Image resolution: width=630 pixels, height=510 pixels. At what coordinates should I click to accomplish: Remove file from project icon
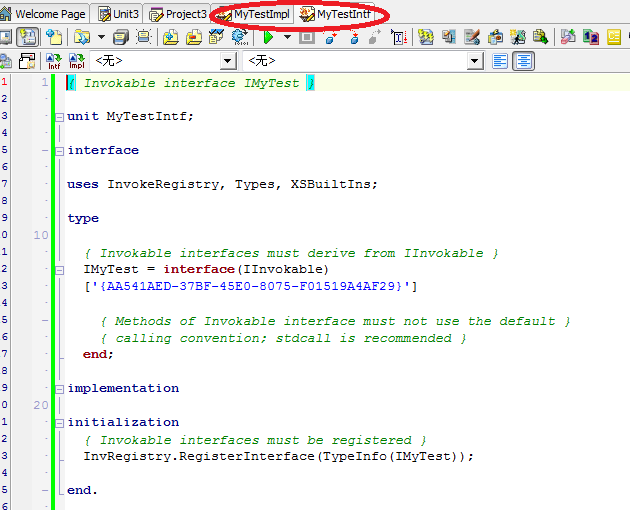click(x=194, y=37)
